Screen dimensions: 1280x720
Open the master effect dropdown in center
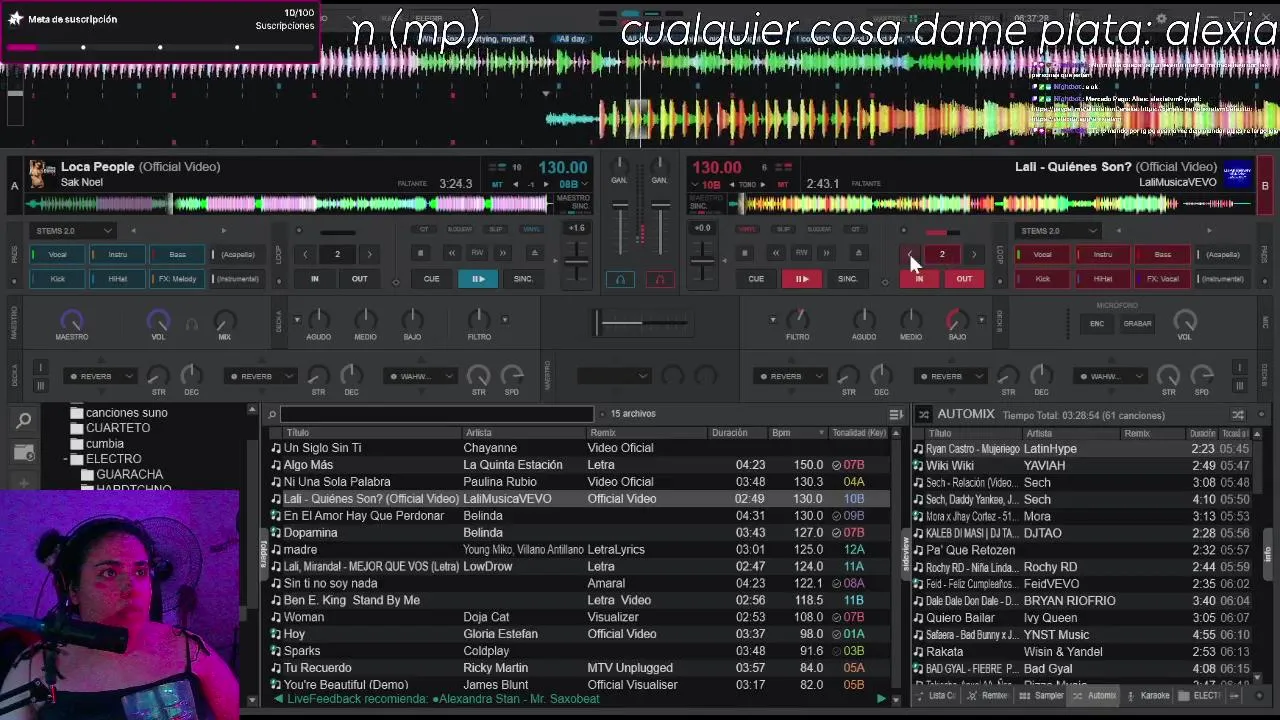coord(613,377)
